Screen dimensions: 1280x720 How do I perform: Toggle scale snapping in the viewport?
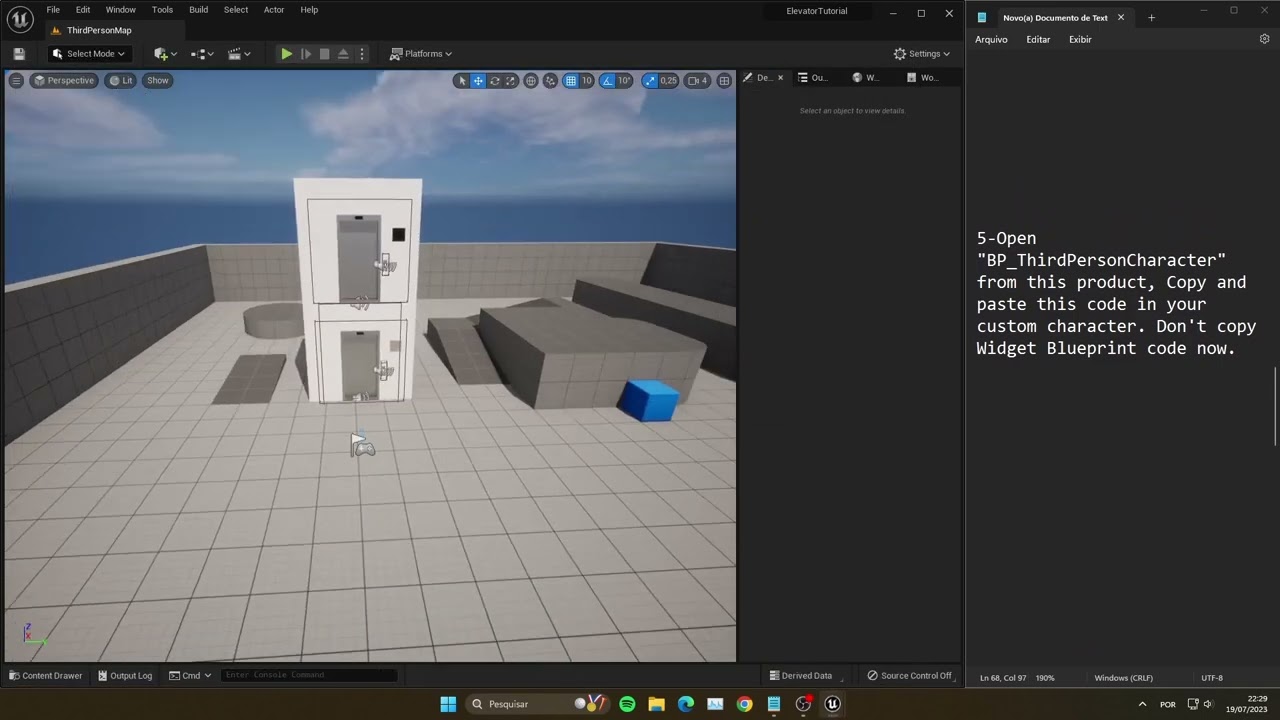coord(650,81)
